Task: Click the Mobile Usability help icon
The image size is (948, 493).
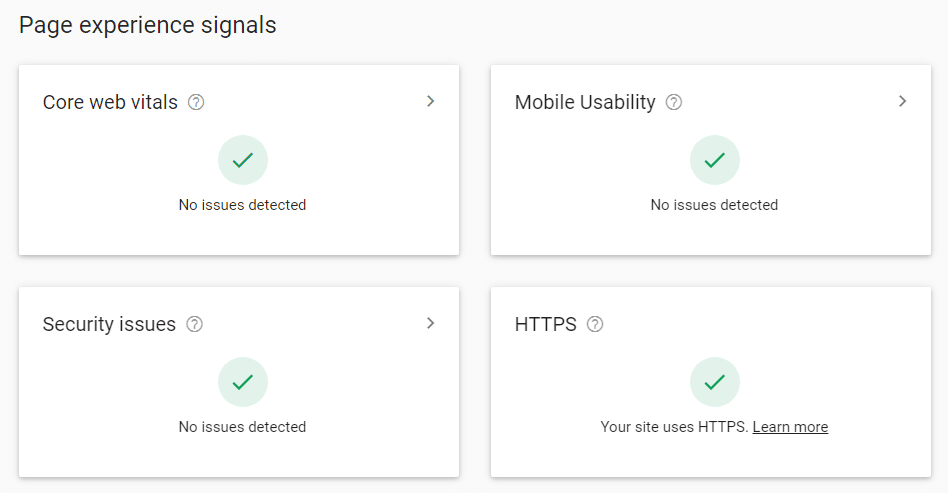Action: click(x=674, y=102)
